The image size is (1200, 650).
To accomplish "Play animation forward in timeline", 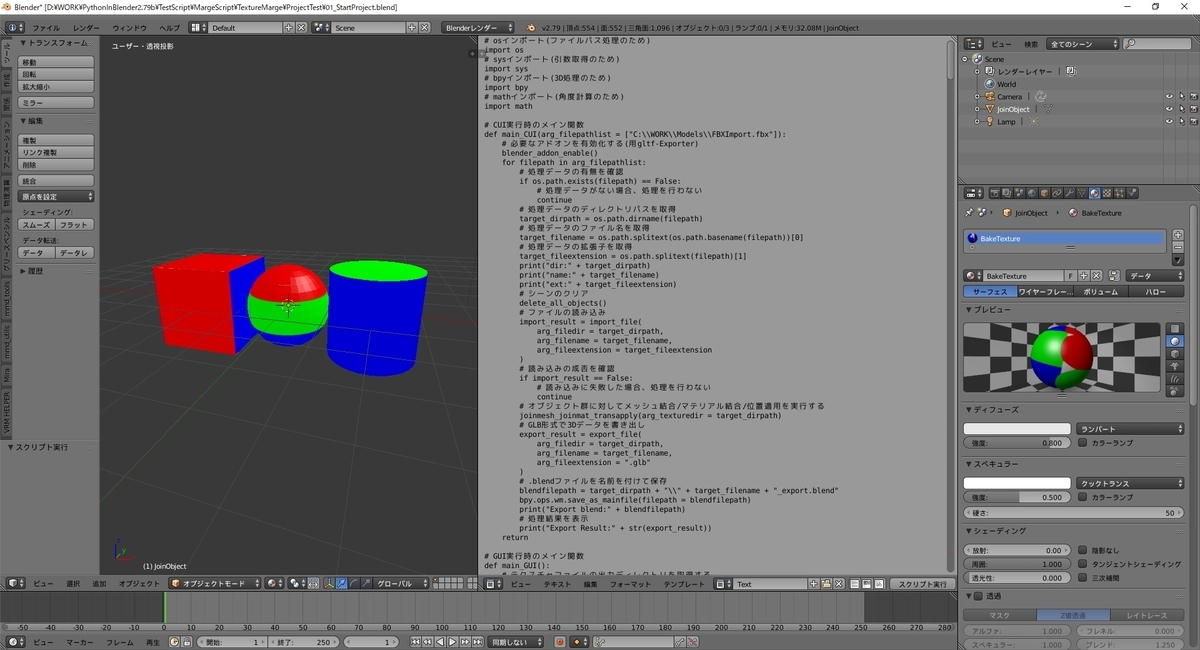I will point(452,642).
